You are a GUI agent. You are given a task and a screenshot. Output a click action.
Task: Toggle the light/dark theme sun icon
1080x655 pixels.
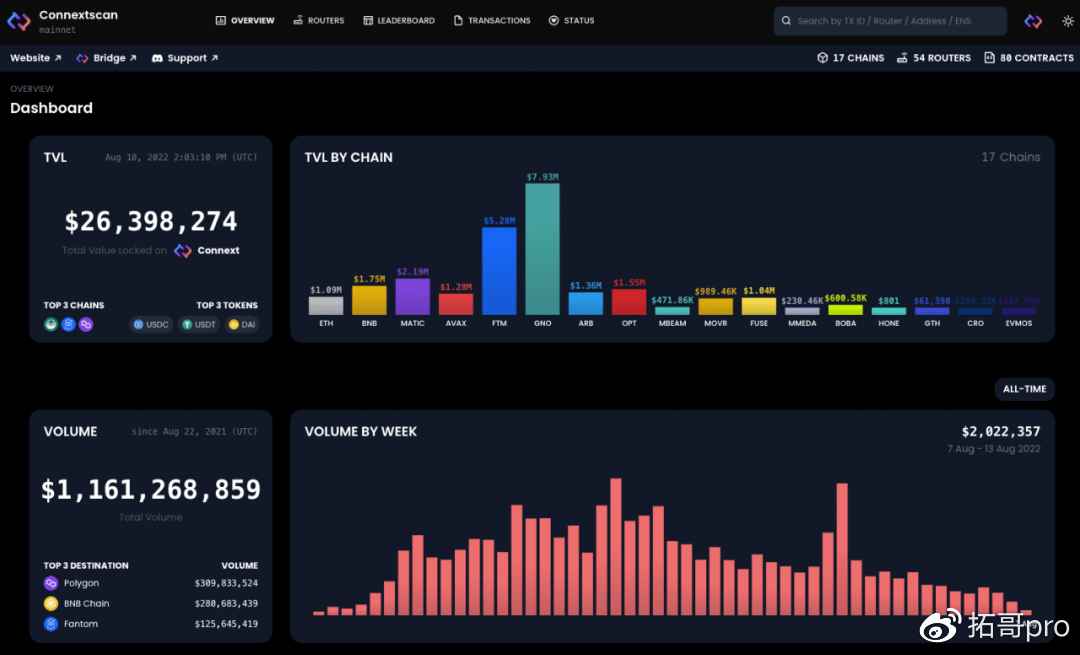pyautogui.click(x=1067, y=21)
